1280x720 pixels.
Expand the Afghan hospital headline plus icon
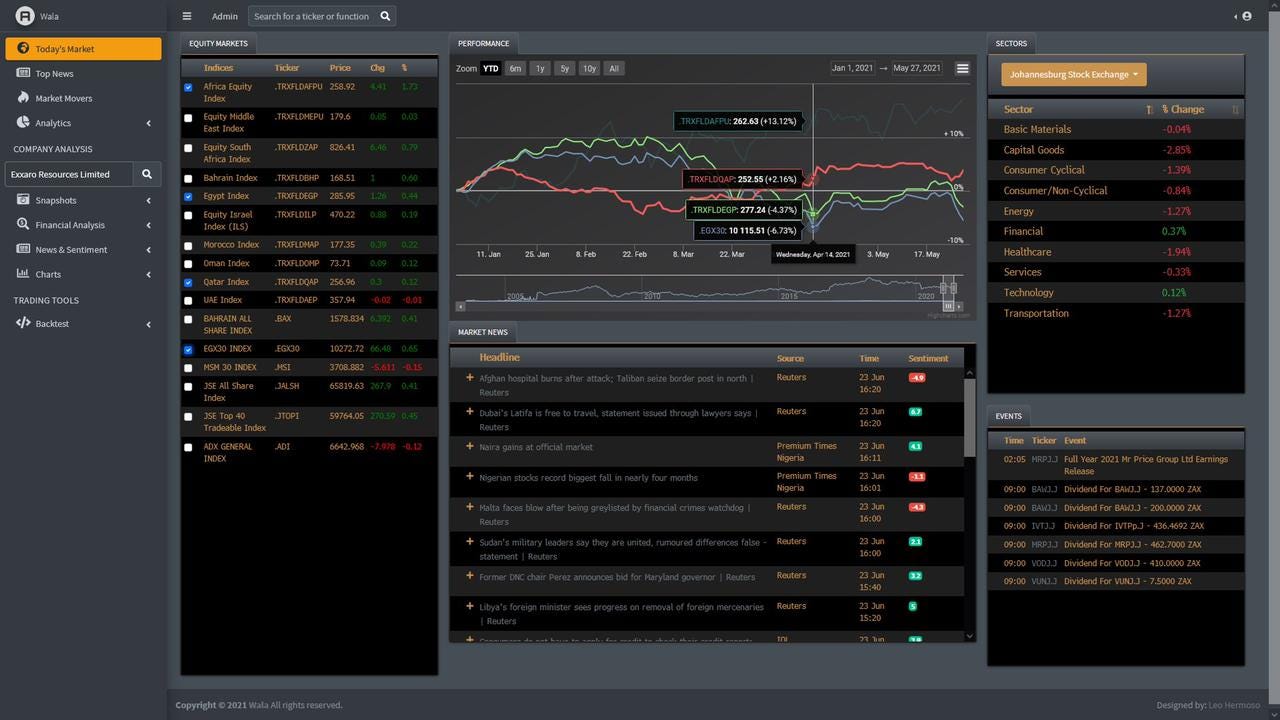click(470, 377)
